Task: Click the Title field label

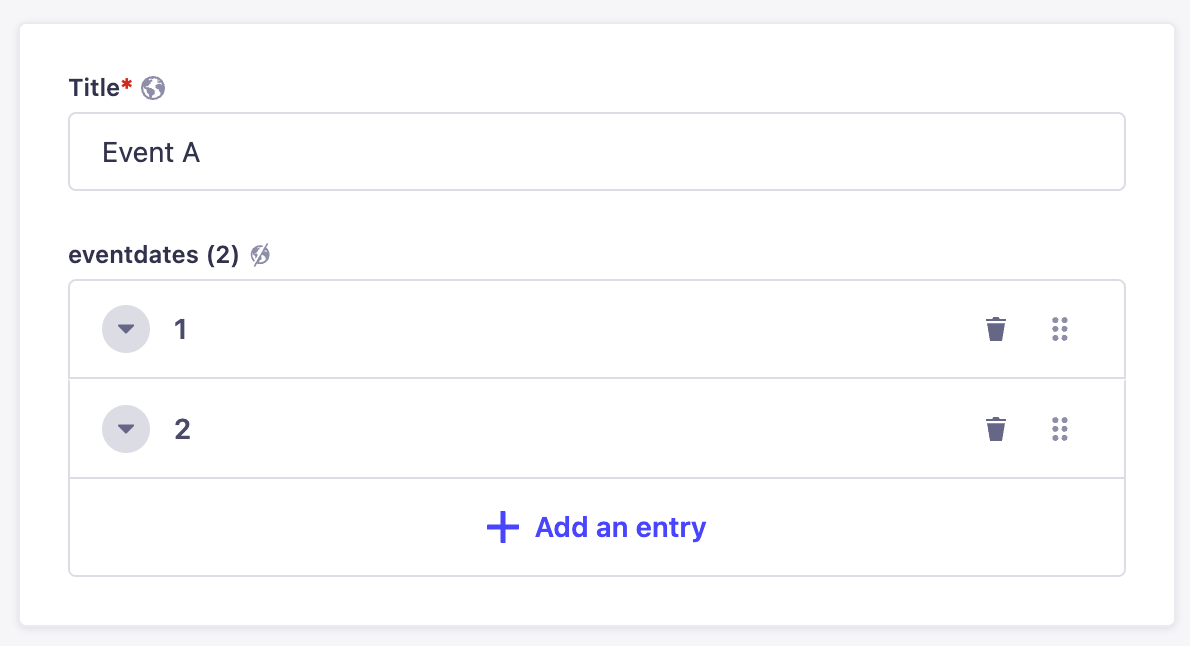Action: click(x=93, y=88)
